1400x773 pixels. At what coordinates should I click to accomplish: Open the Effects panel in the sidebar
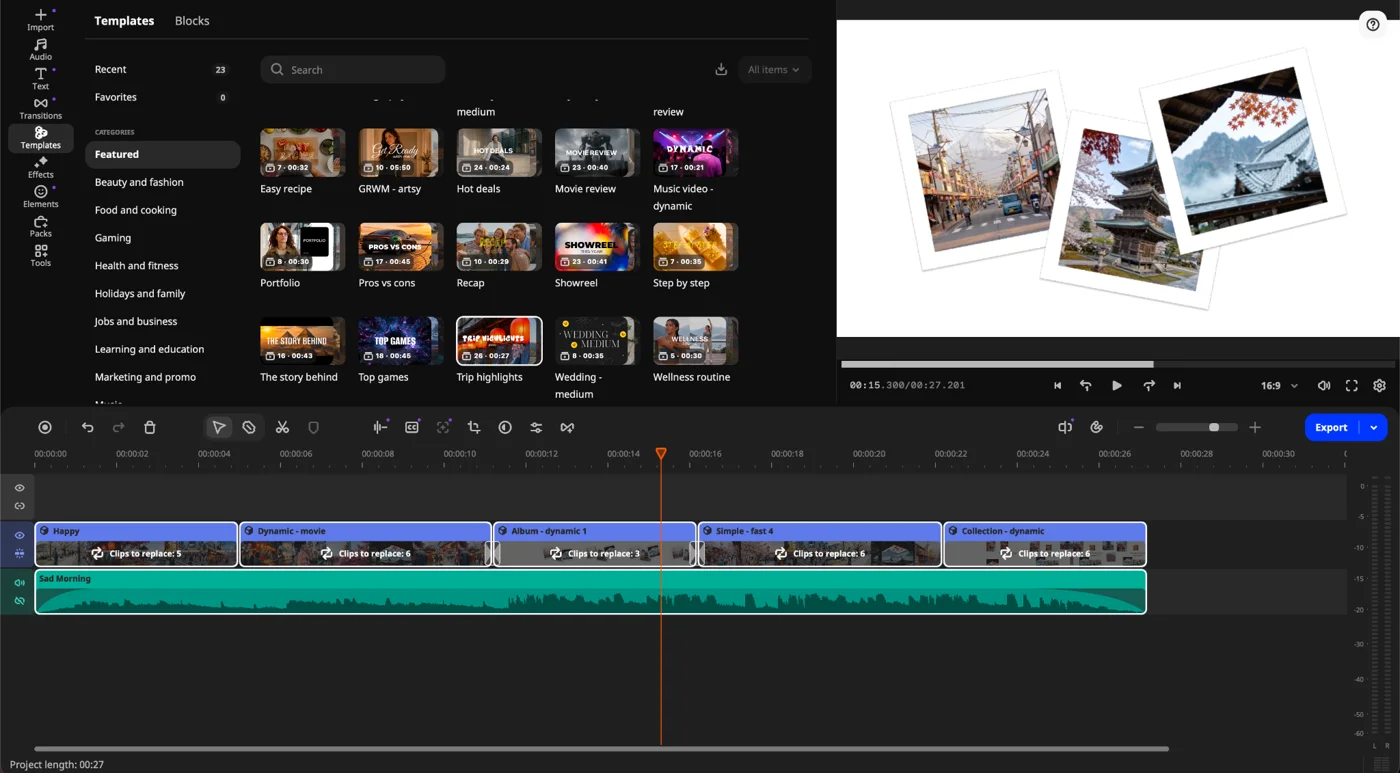click(x=40, y=167)
